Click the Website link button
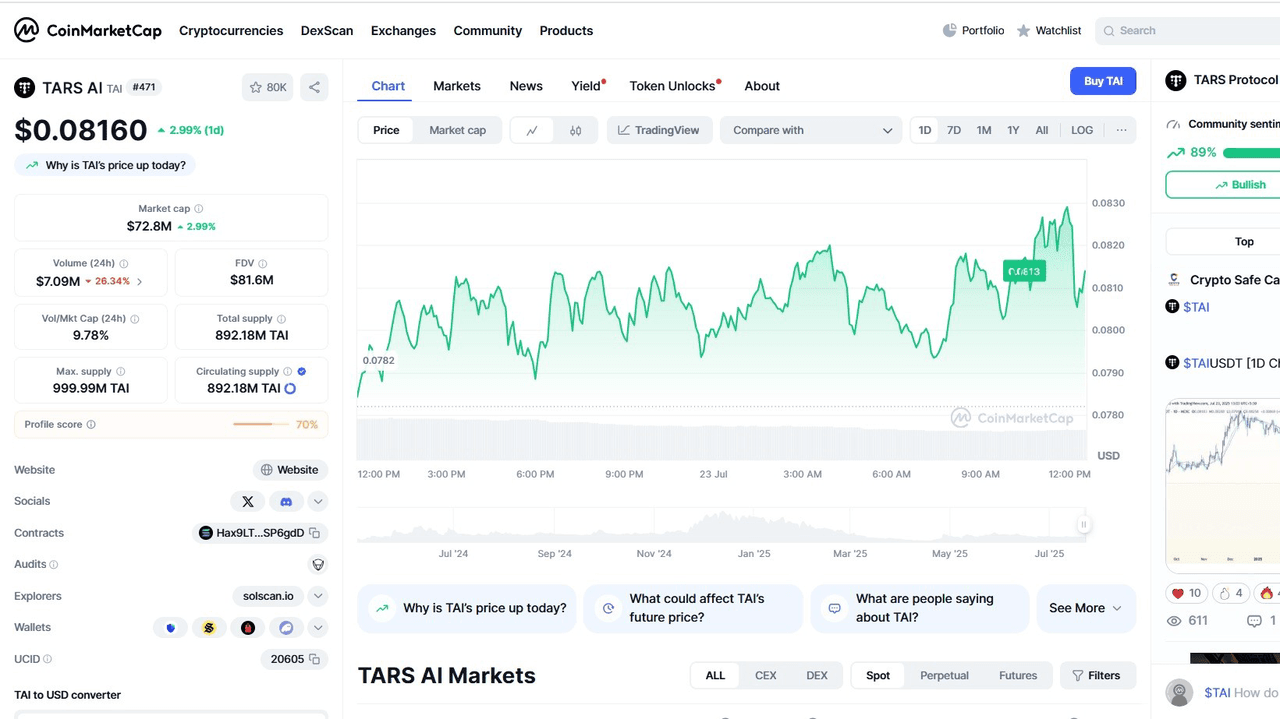The width and height of the screenshot is (1280, 719). [290, 470]
